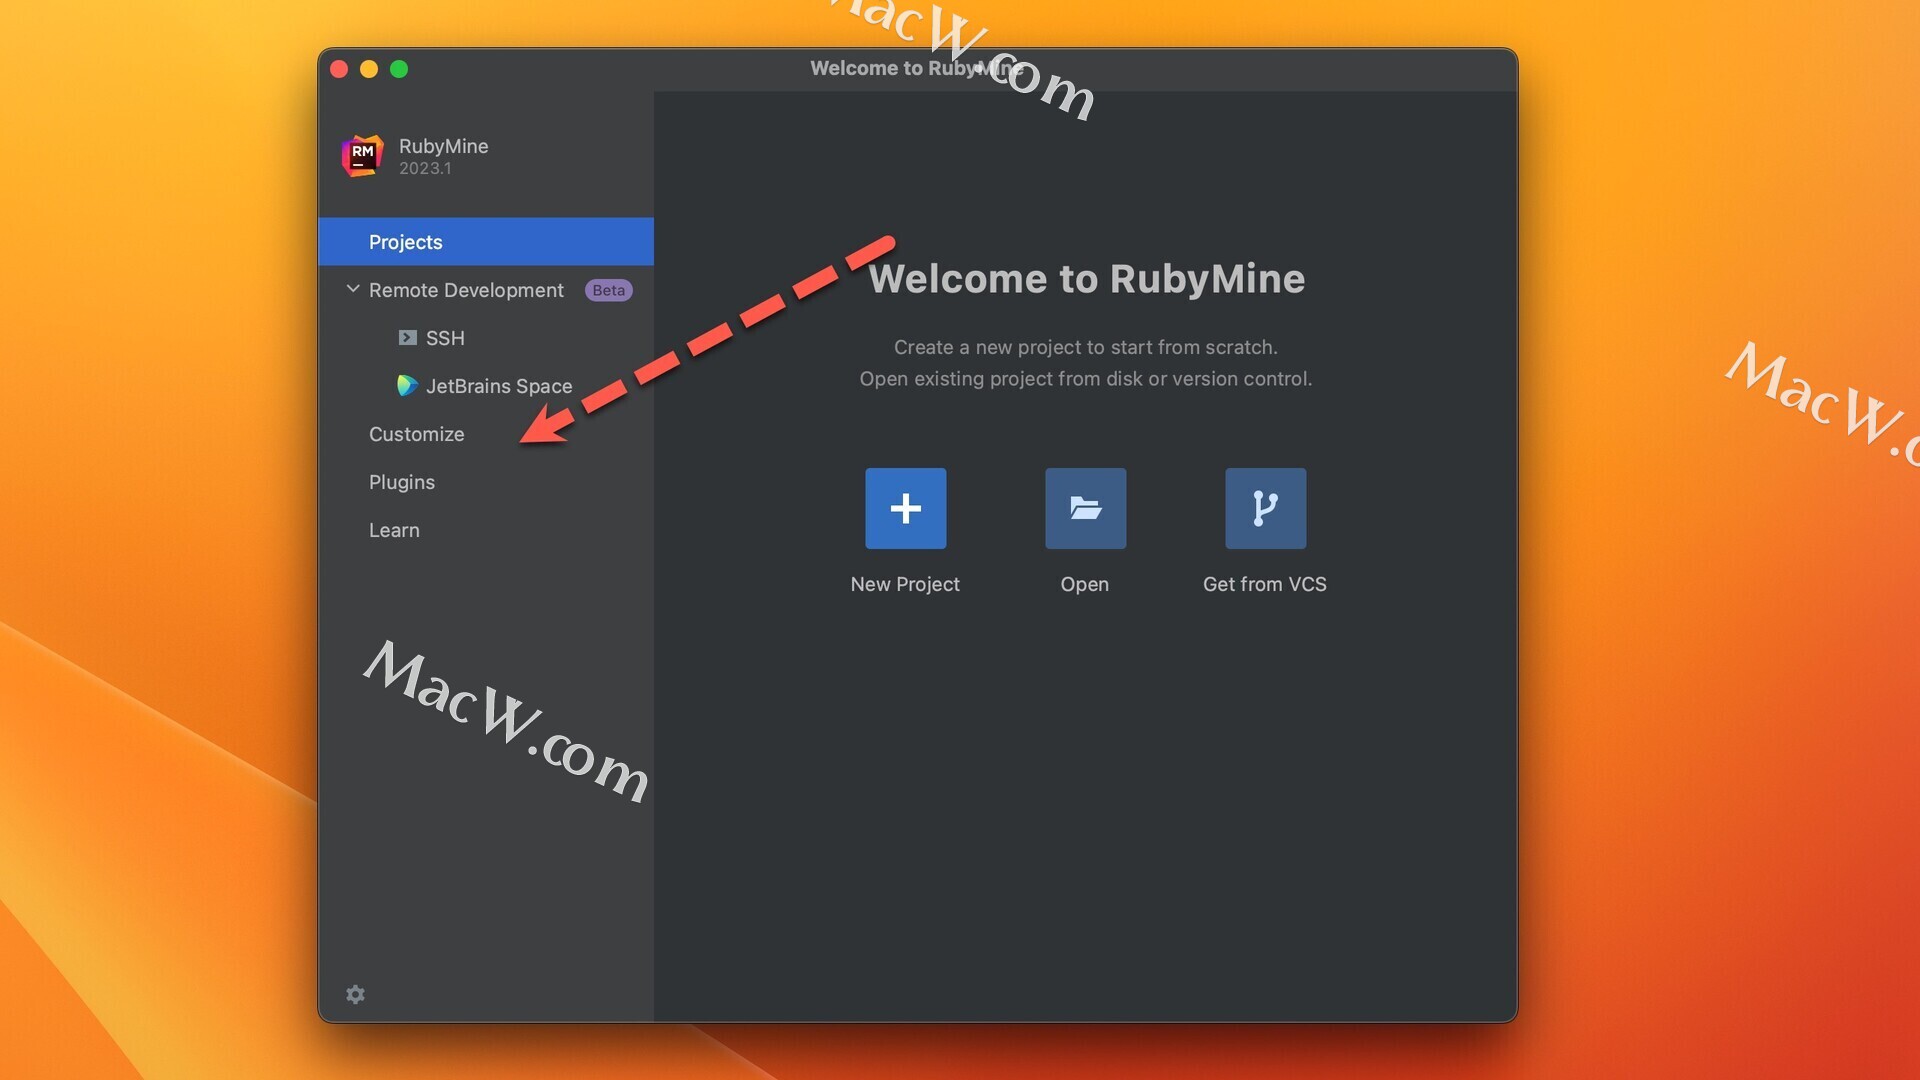The height and width of the screenshot is (1080, 1920).
Task: Open settings gear icon in sidebar
Action: (x=355, y=994)
